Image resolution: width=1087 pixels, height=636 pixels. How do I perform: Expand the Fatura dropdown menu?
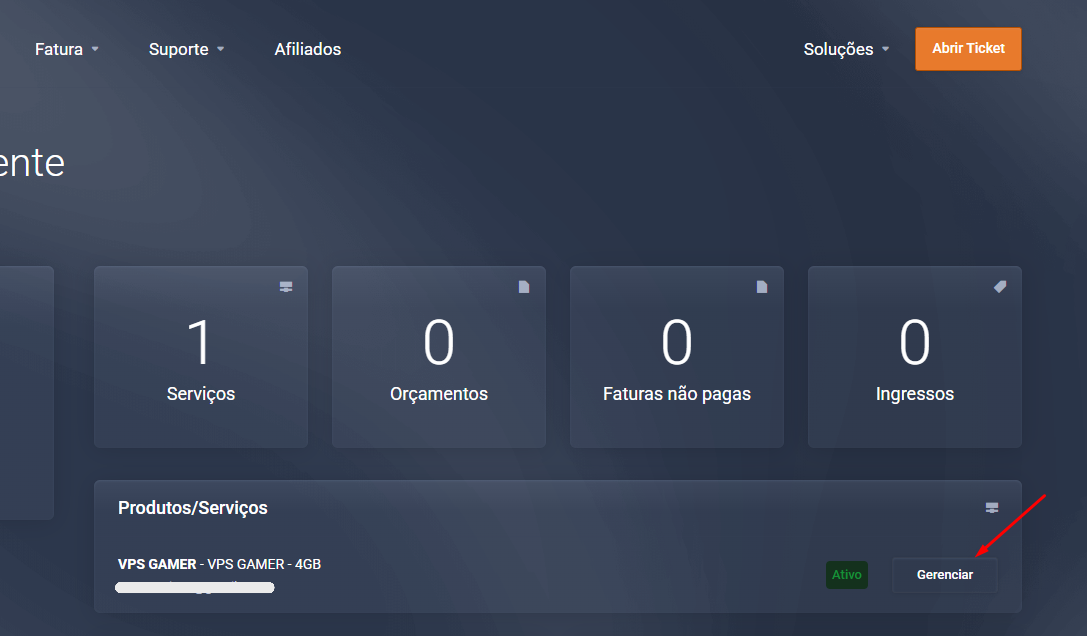(x=67, y=49)
